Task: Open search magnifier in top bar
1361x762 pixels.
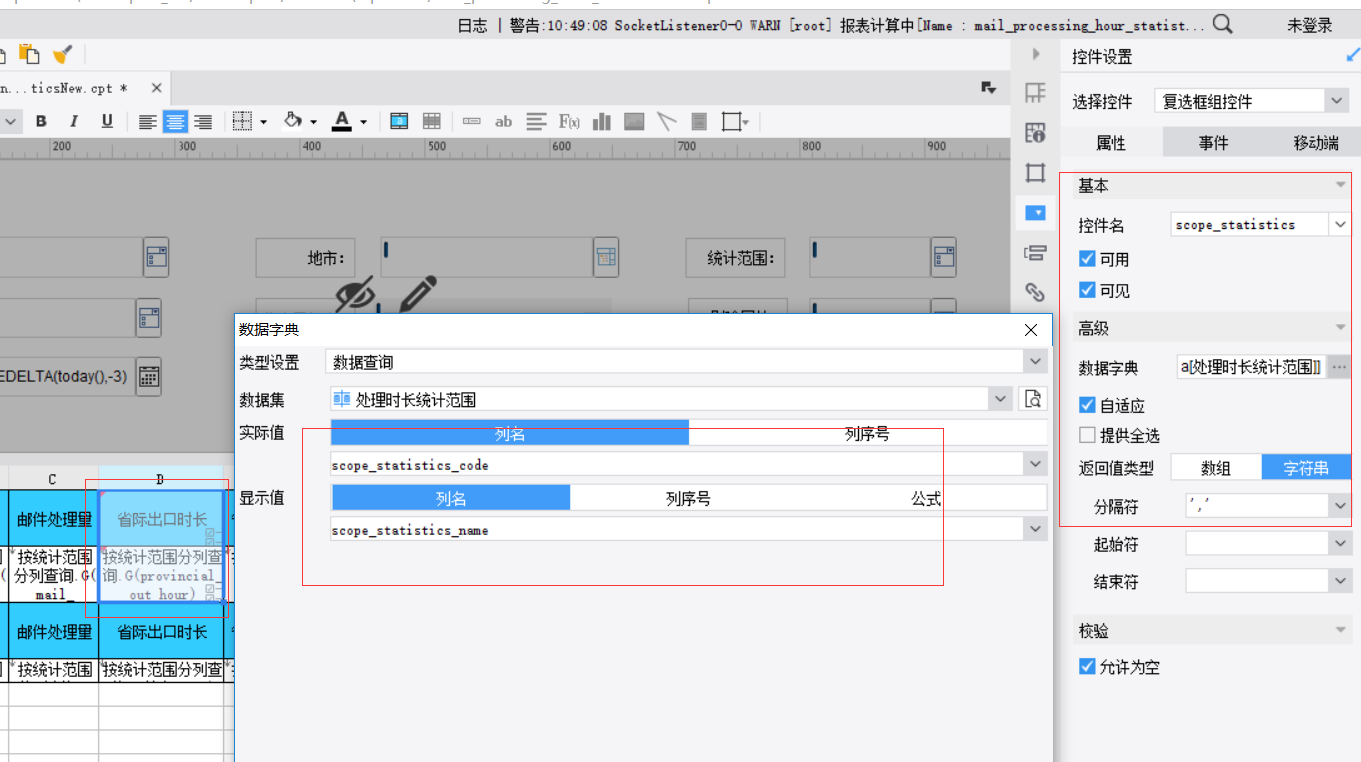Action: point(1222,25)
